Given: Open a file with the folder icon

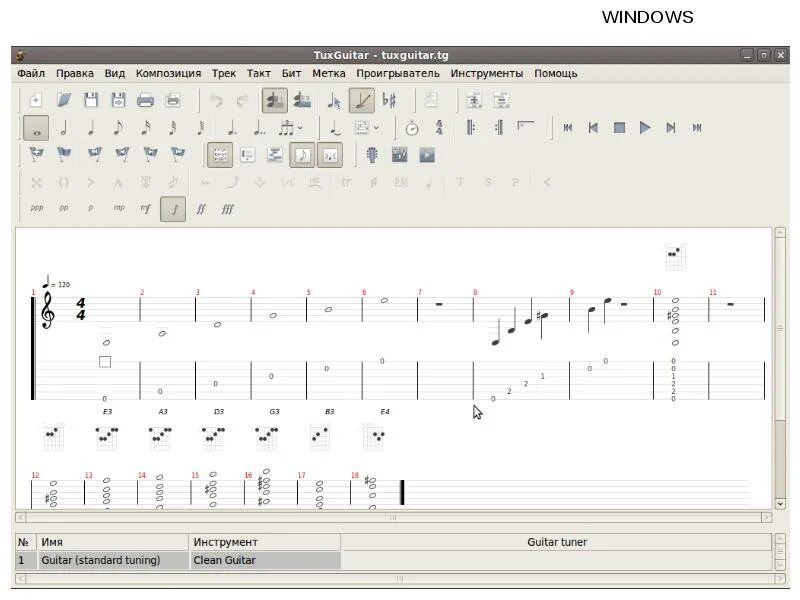Looking at the screenshot, I should [x=64, y=100].
